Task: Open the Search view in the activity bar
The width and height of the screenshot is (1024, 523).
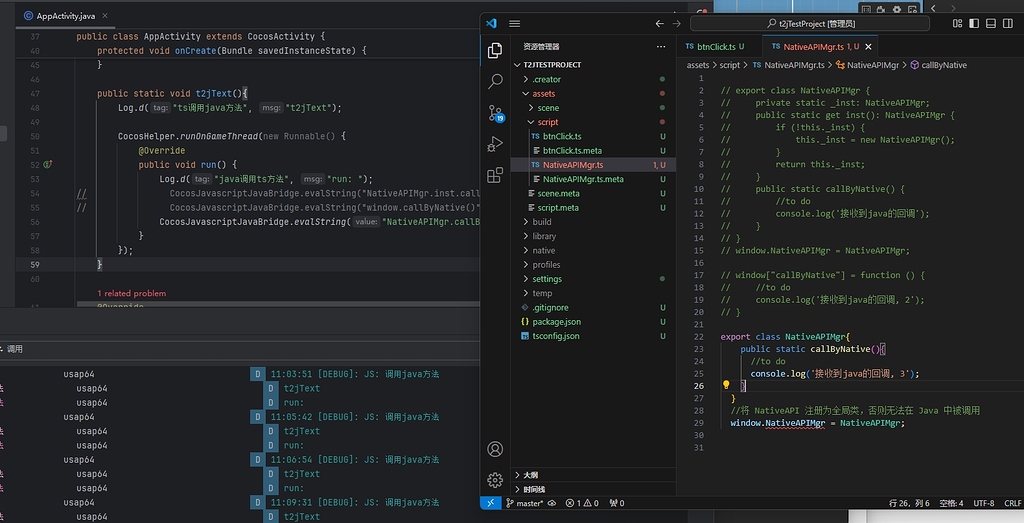Action: (x=495, y=81)
